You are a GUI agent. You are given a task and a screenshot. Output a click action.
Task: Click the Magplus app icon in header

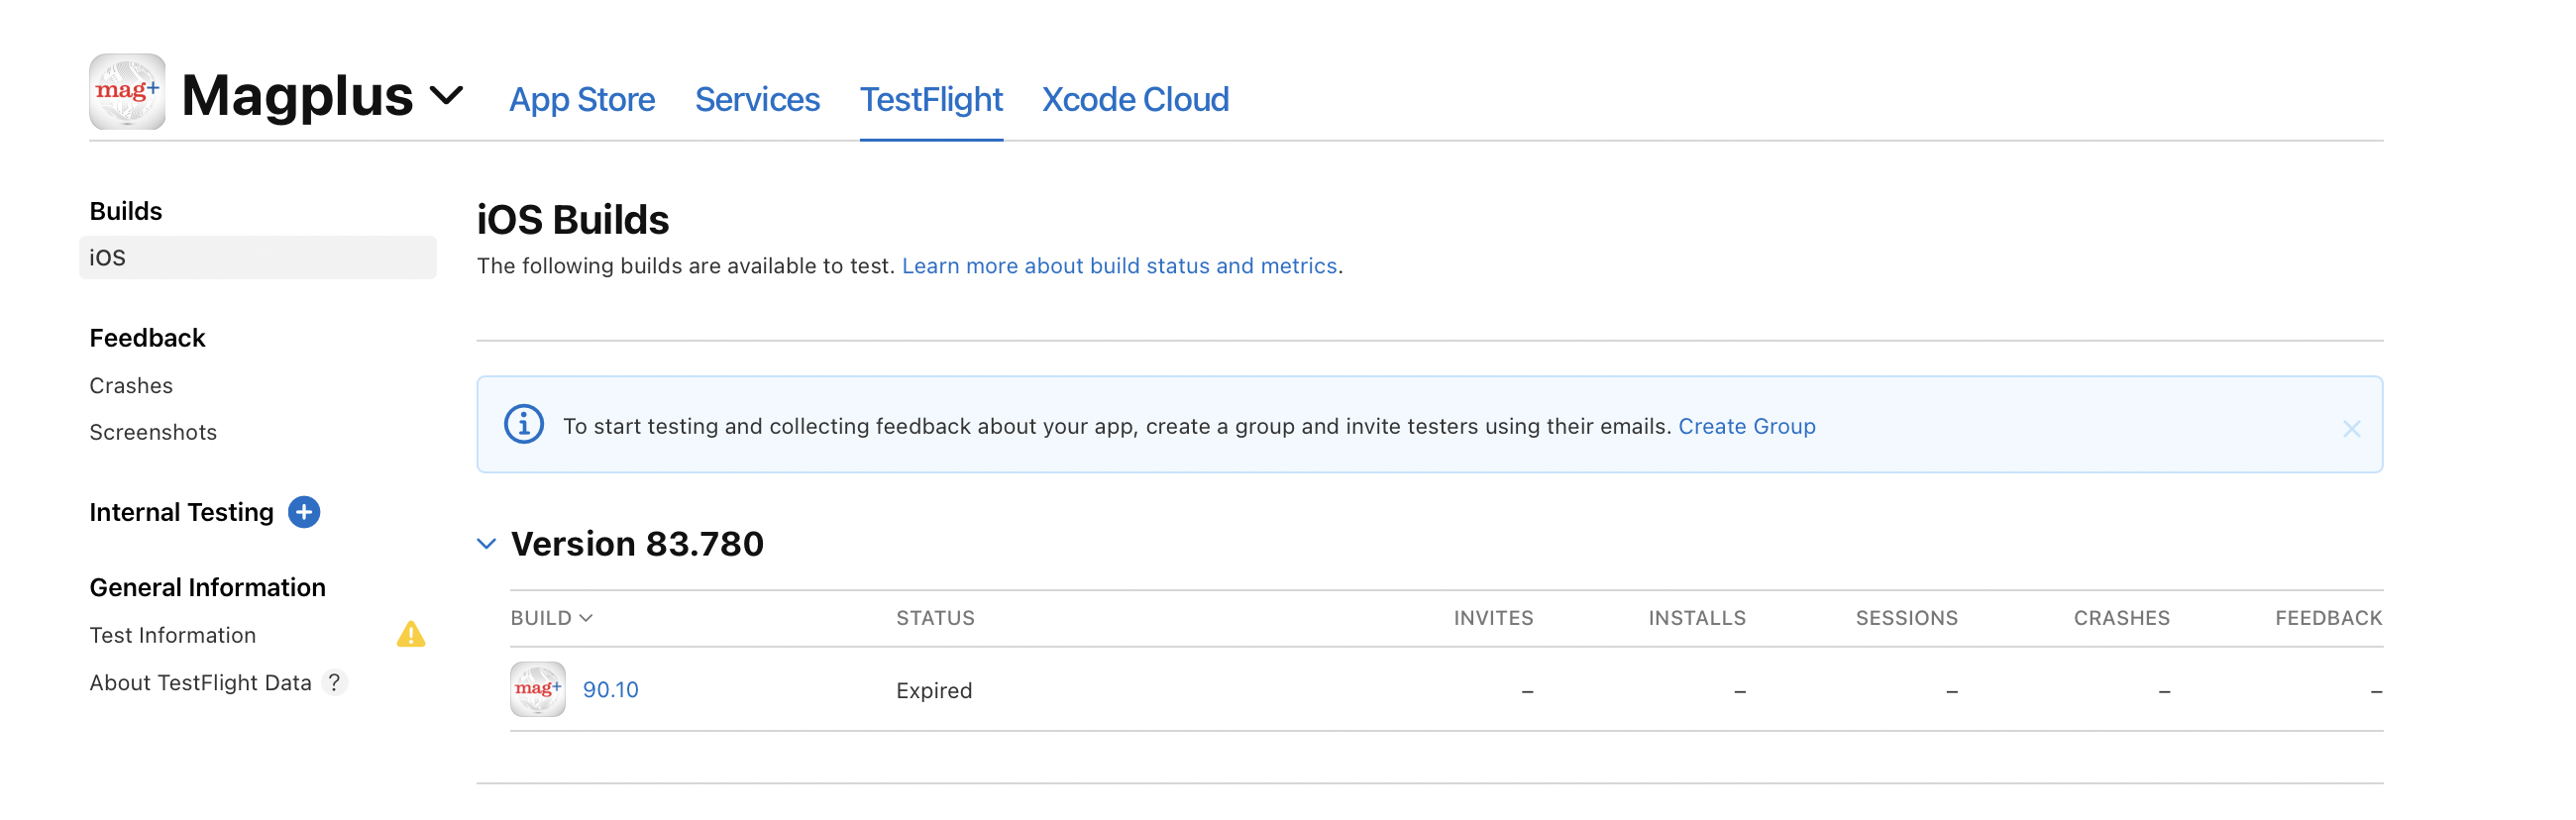(x=127, y=92)
